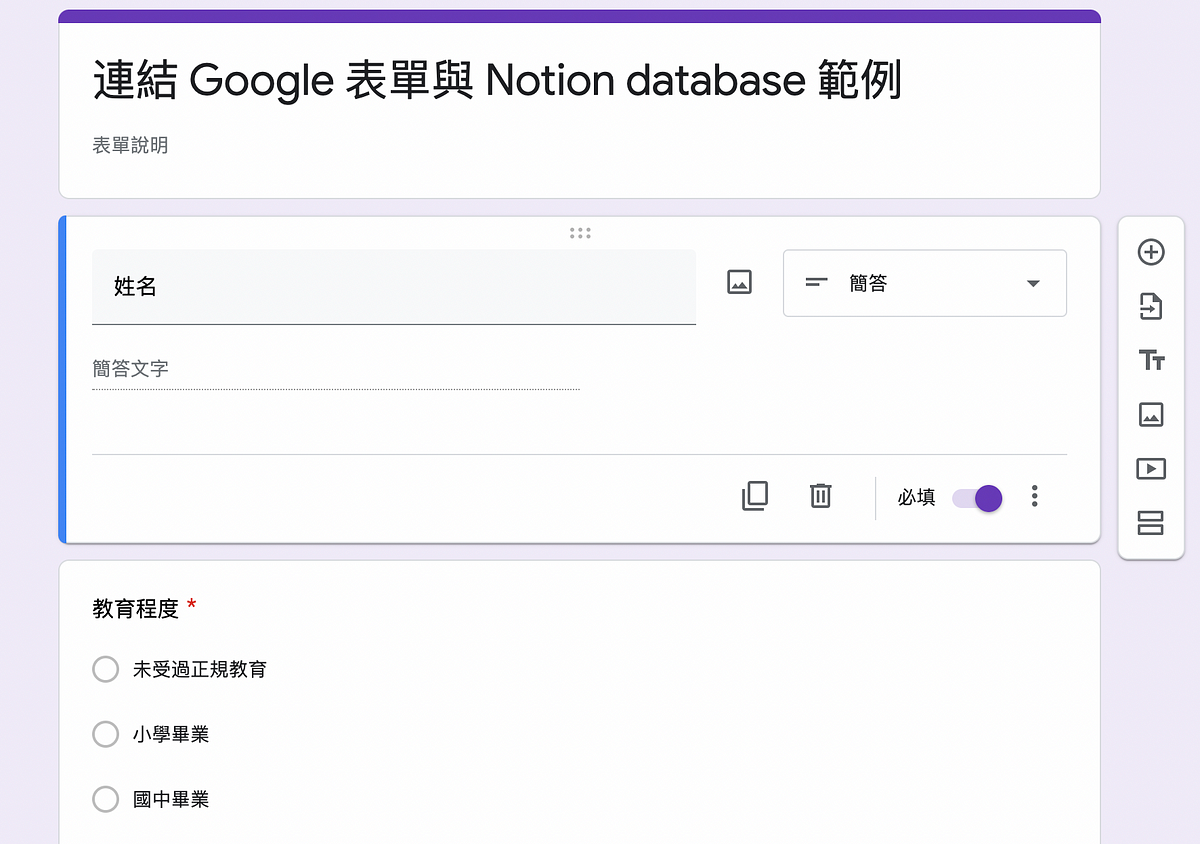Add video from the side toolbar

click(1151, 468)
